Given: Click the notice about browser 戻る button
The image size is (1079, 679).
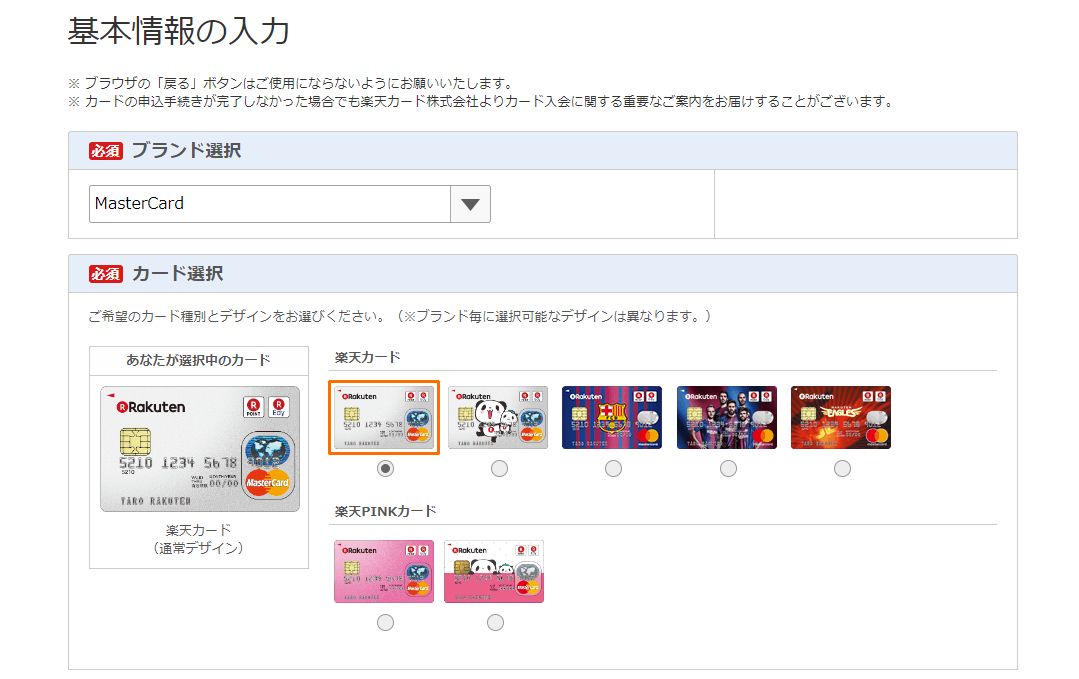Looking at the screenshot, I should 291,83.
